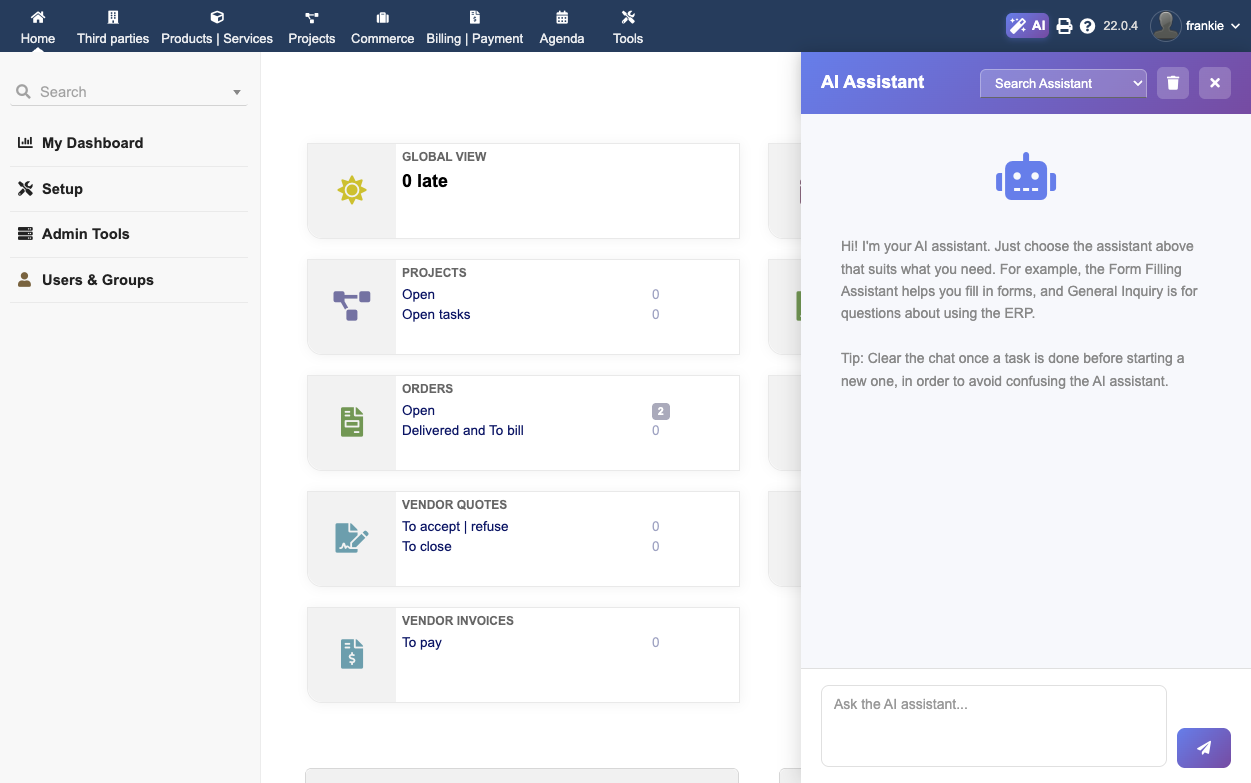Click the printer icon in top bar
The image size is (1251, 783).
click(1064, 26)
